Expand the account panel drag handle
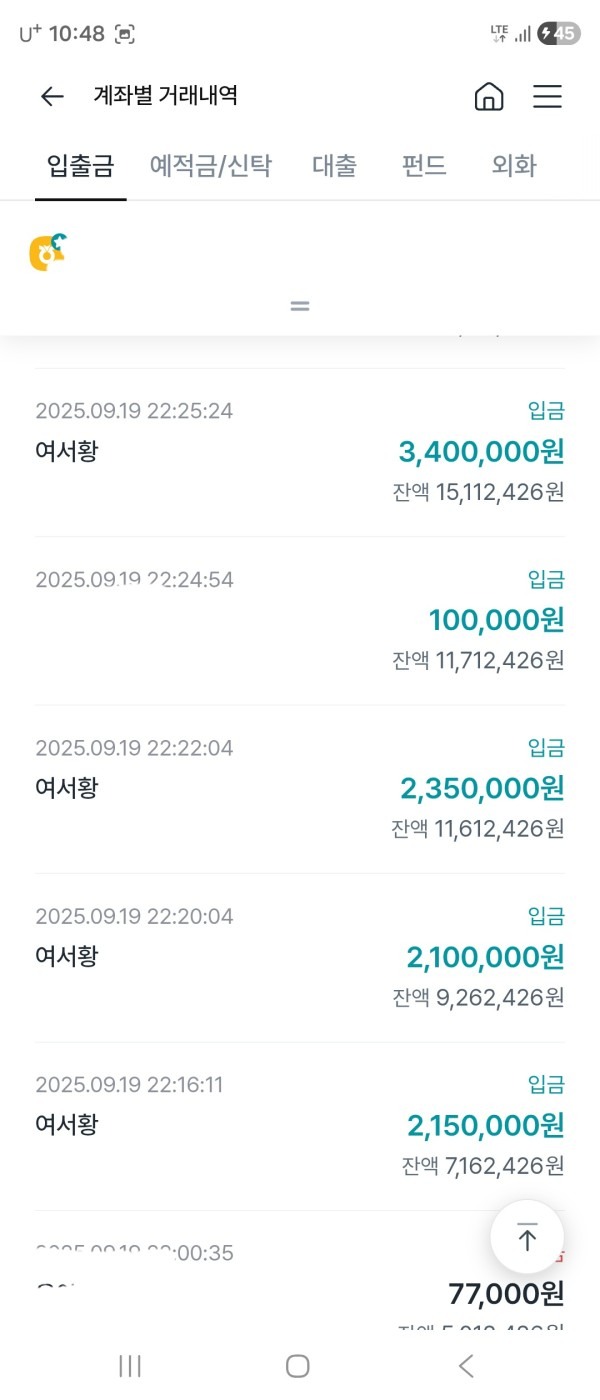The height and width of the screenshot is (1400, 600). (x=299, y=306)
